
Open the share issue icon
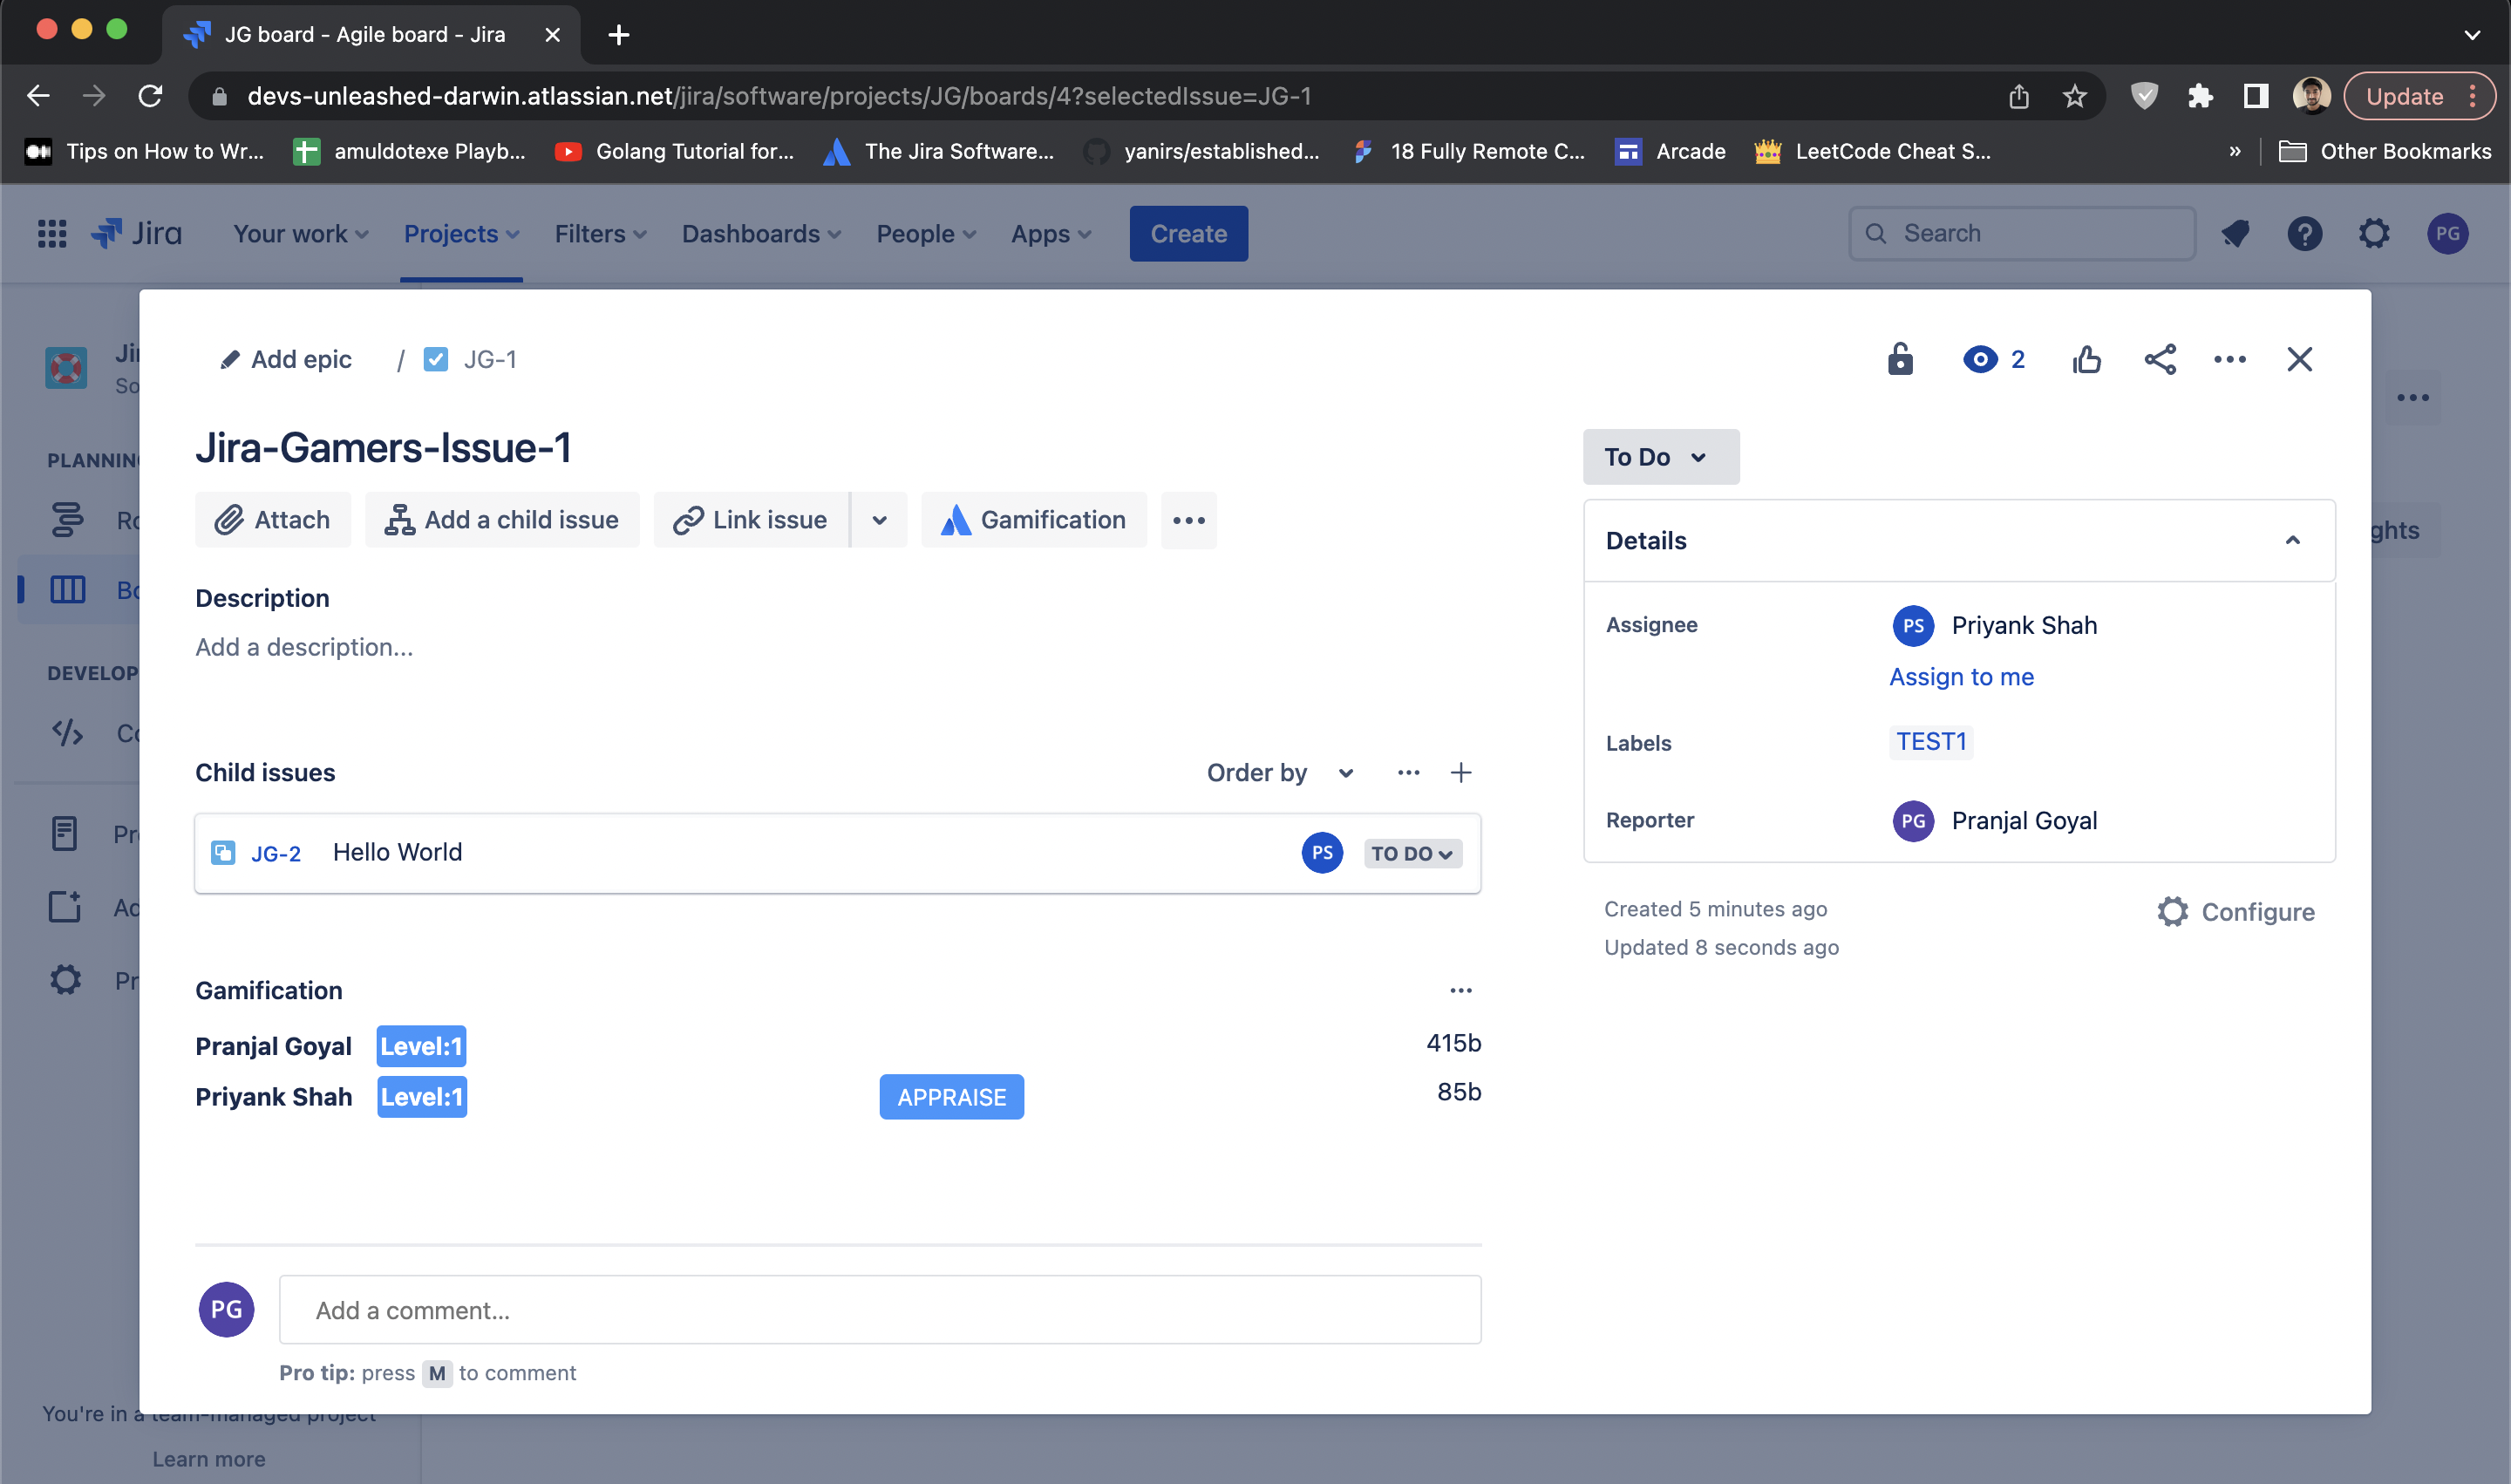coord(2160,359)
